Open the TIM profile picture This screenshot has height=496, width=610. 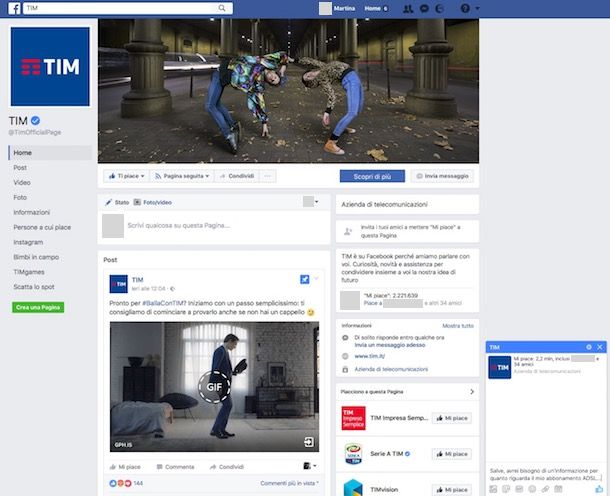[x=50, y=67]
